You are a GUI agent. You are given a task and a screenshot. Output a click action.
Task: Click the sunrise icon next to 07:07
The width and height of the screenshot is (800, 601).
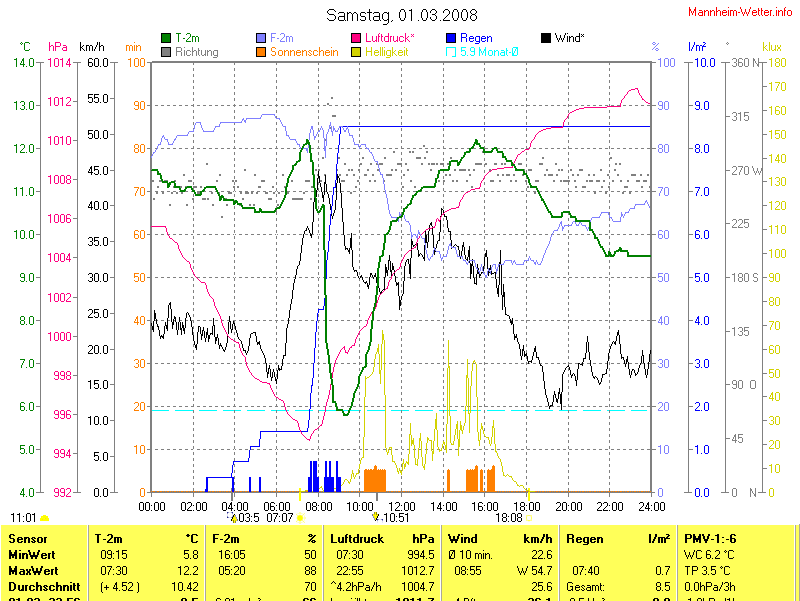click(x=300, y=518)
